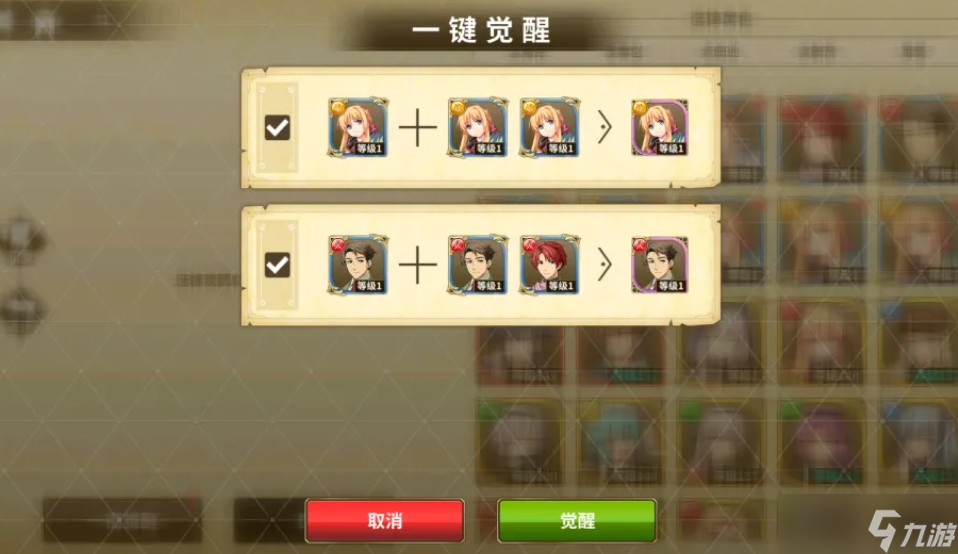
Task: Click the 一键觉醒 title banner
Action: tap(481, 31)
